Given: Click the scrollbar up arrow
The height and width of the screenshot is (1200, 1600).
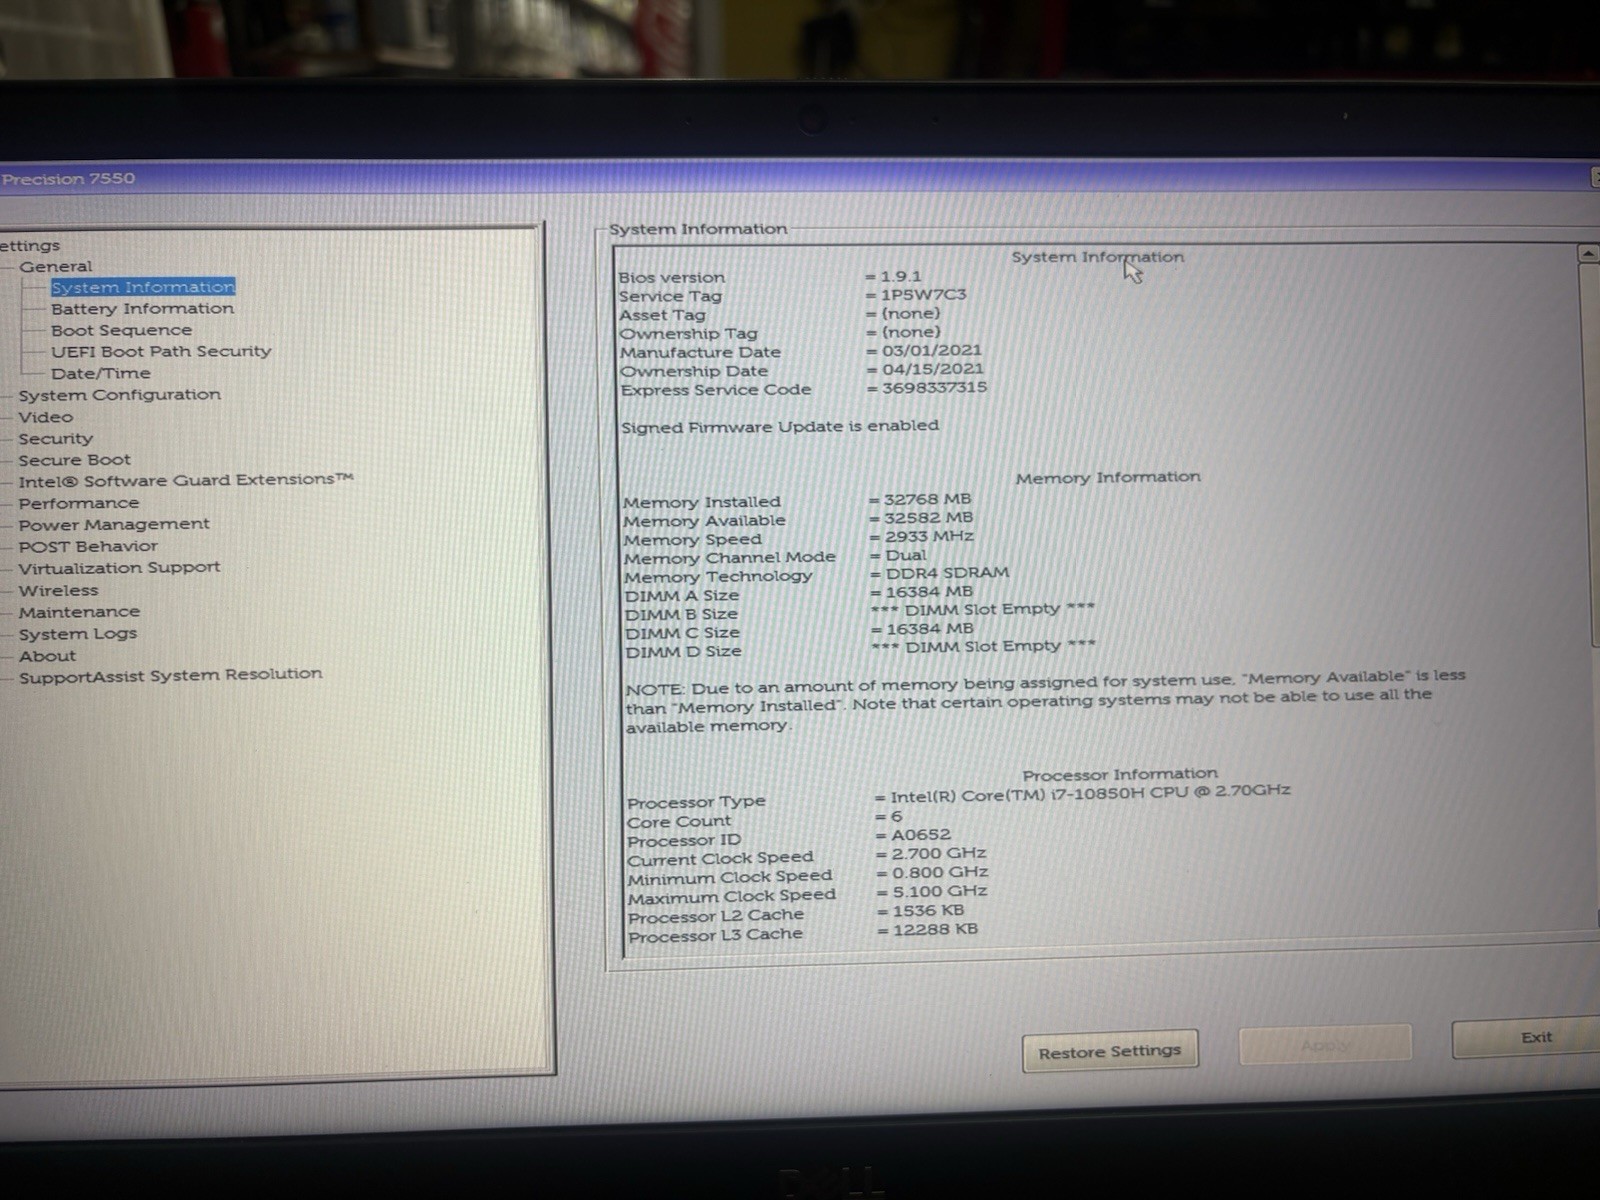Looking at the screenshot, I should click(1588, 254).
